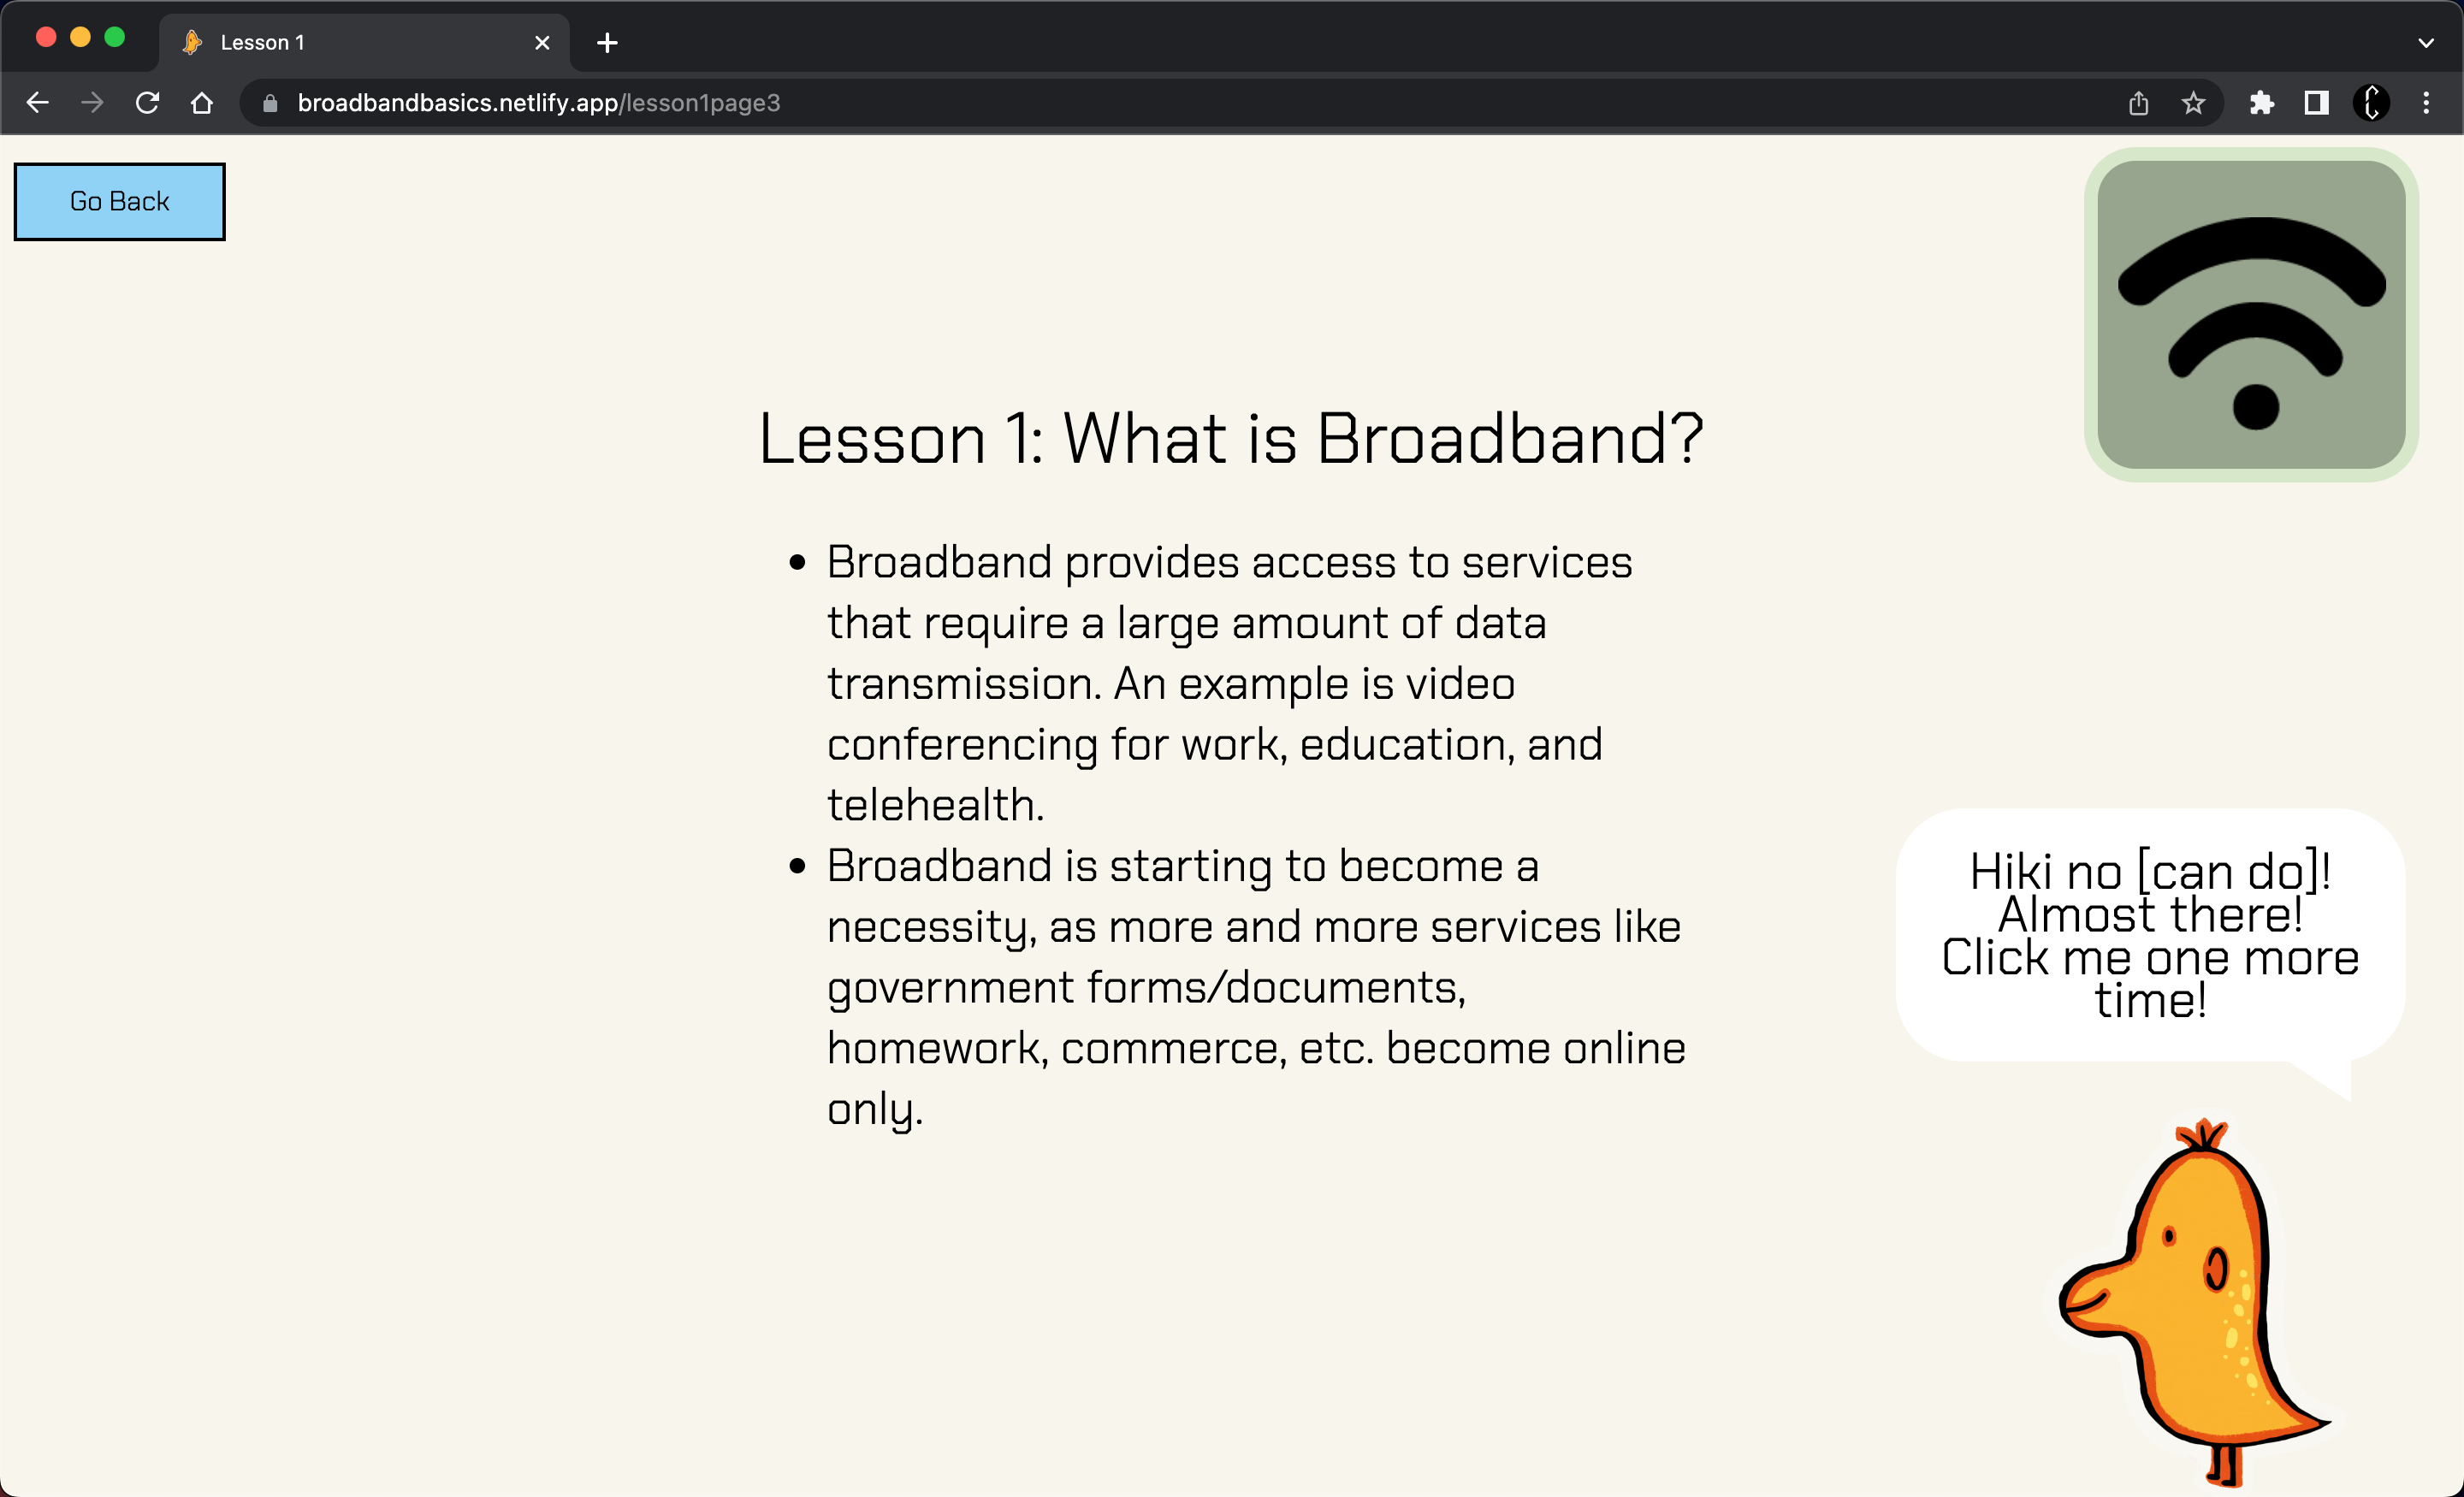The width and height of the screenshot is (2464, 1497).
Task: Bookmark this page with the star
Action: coord(2193,103)
